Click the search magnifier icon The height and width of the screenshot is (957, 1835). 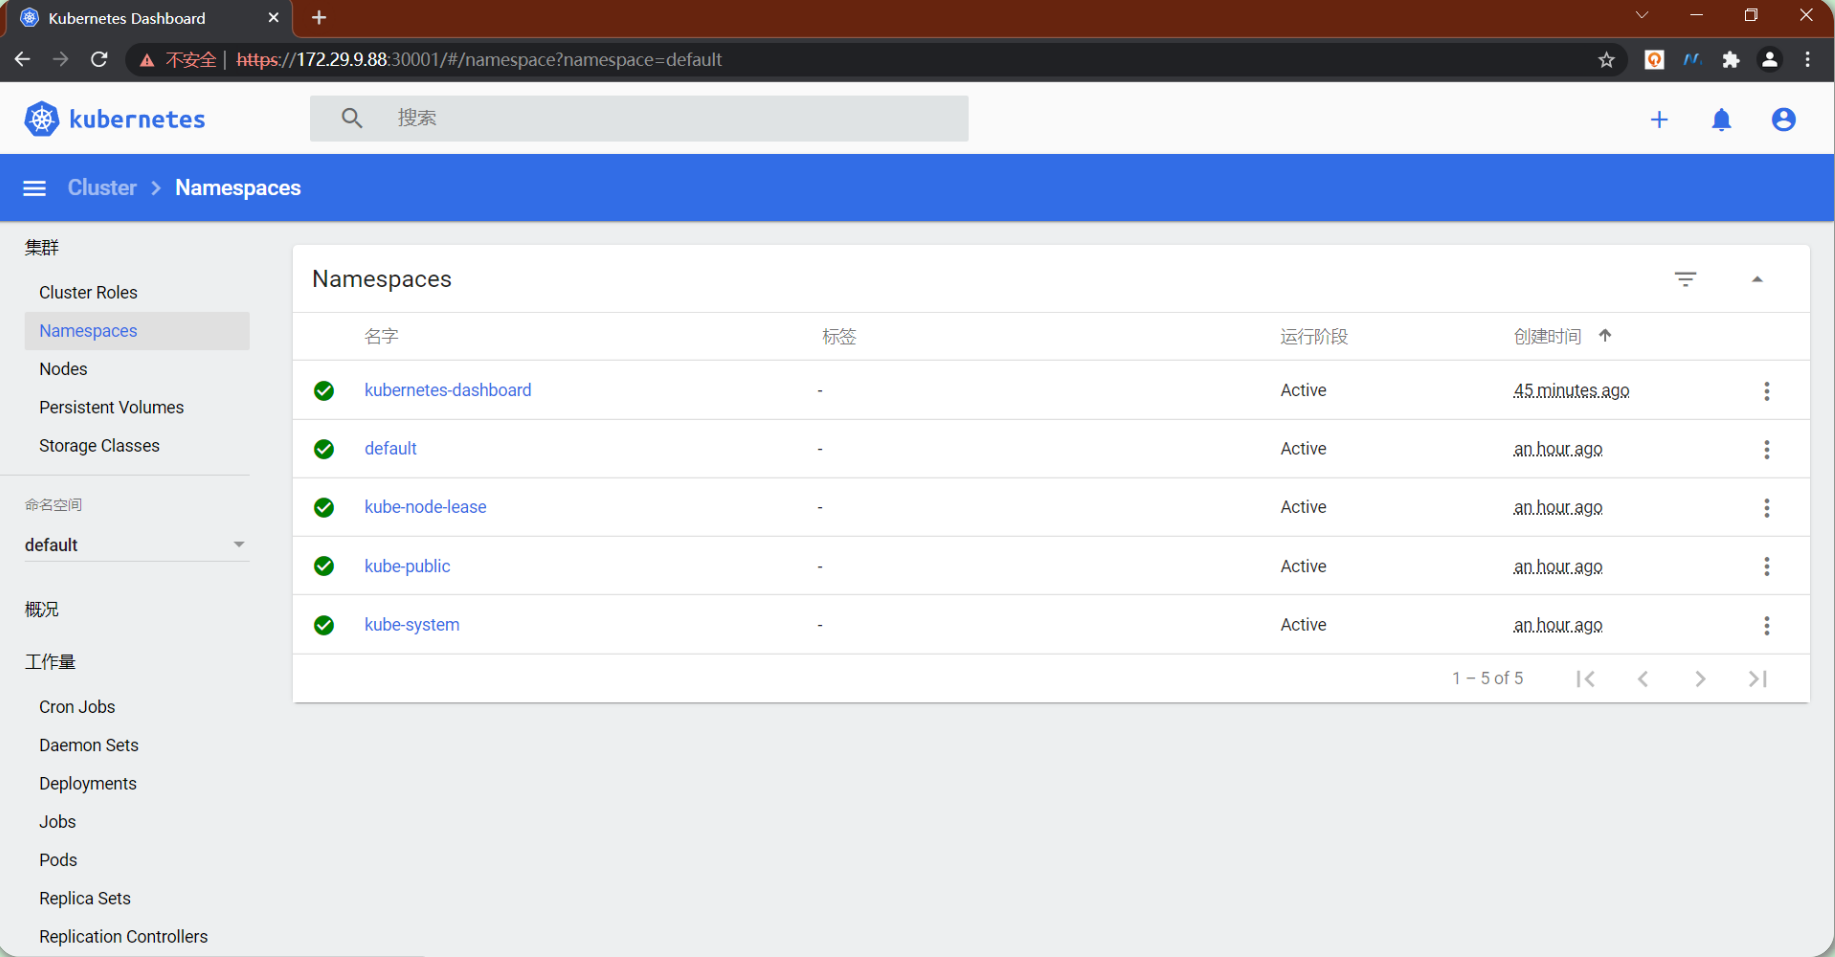point(351,118)
